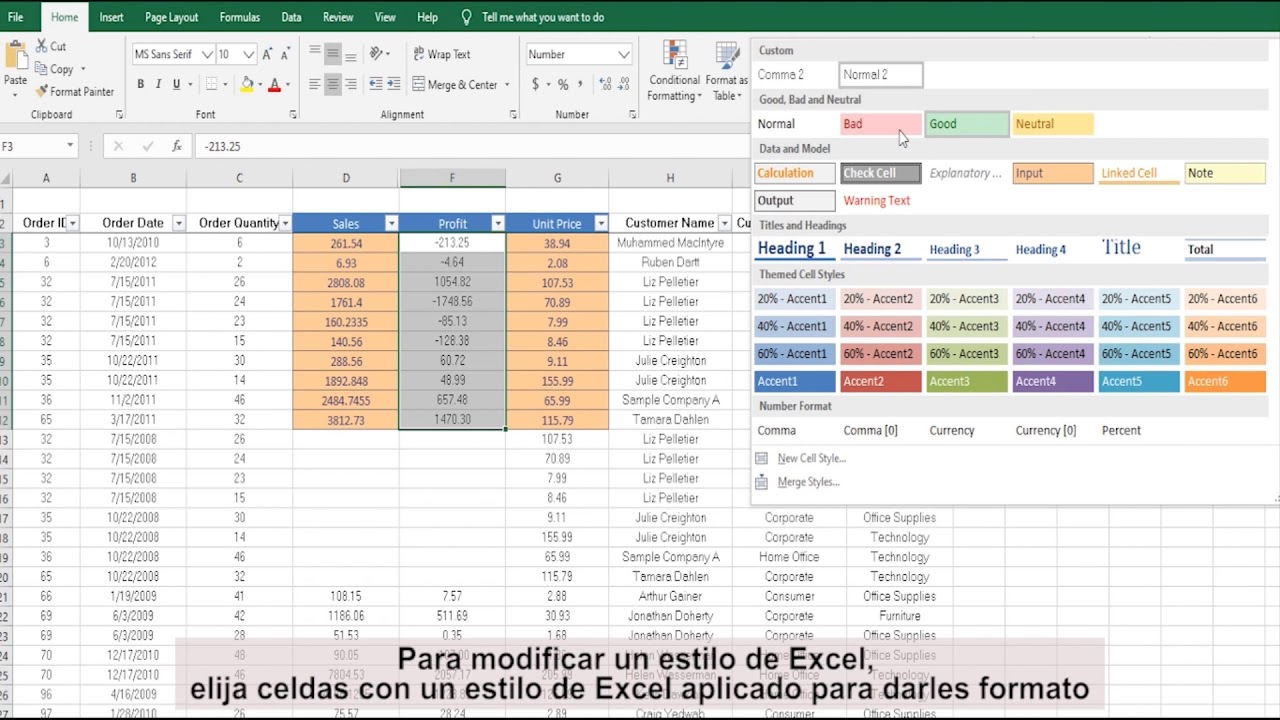Viewport: 1280px width, 720px height.
Task: Click the formula bar Enter checkmark
Action: pyautogui.click(x=147, y=146)
